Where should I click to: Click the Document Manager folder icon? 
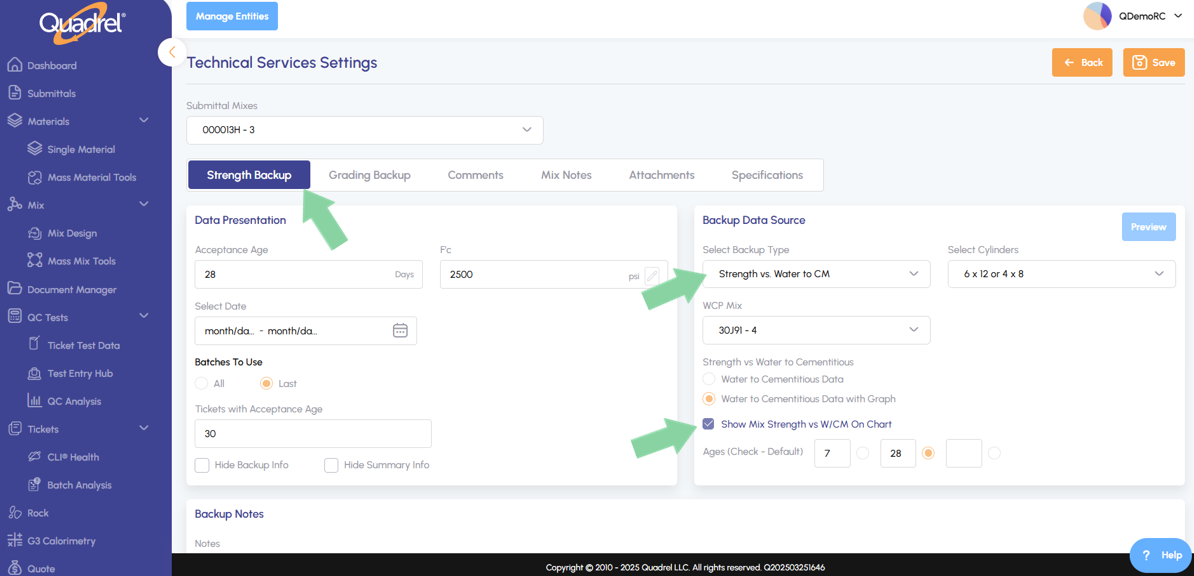[x=14, y=289]
